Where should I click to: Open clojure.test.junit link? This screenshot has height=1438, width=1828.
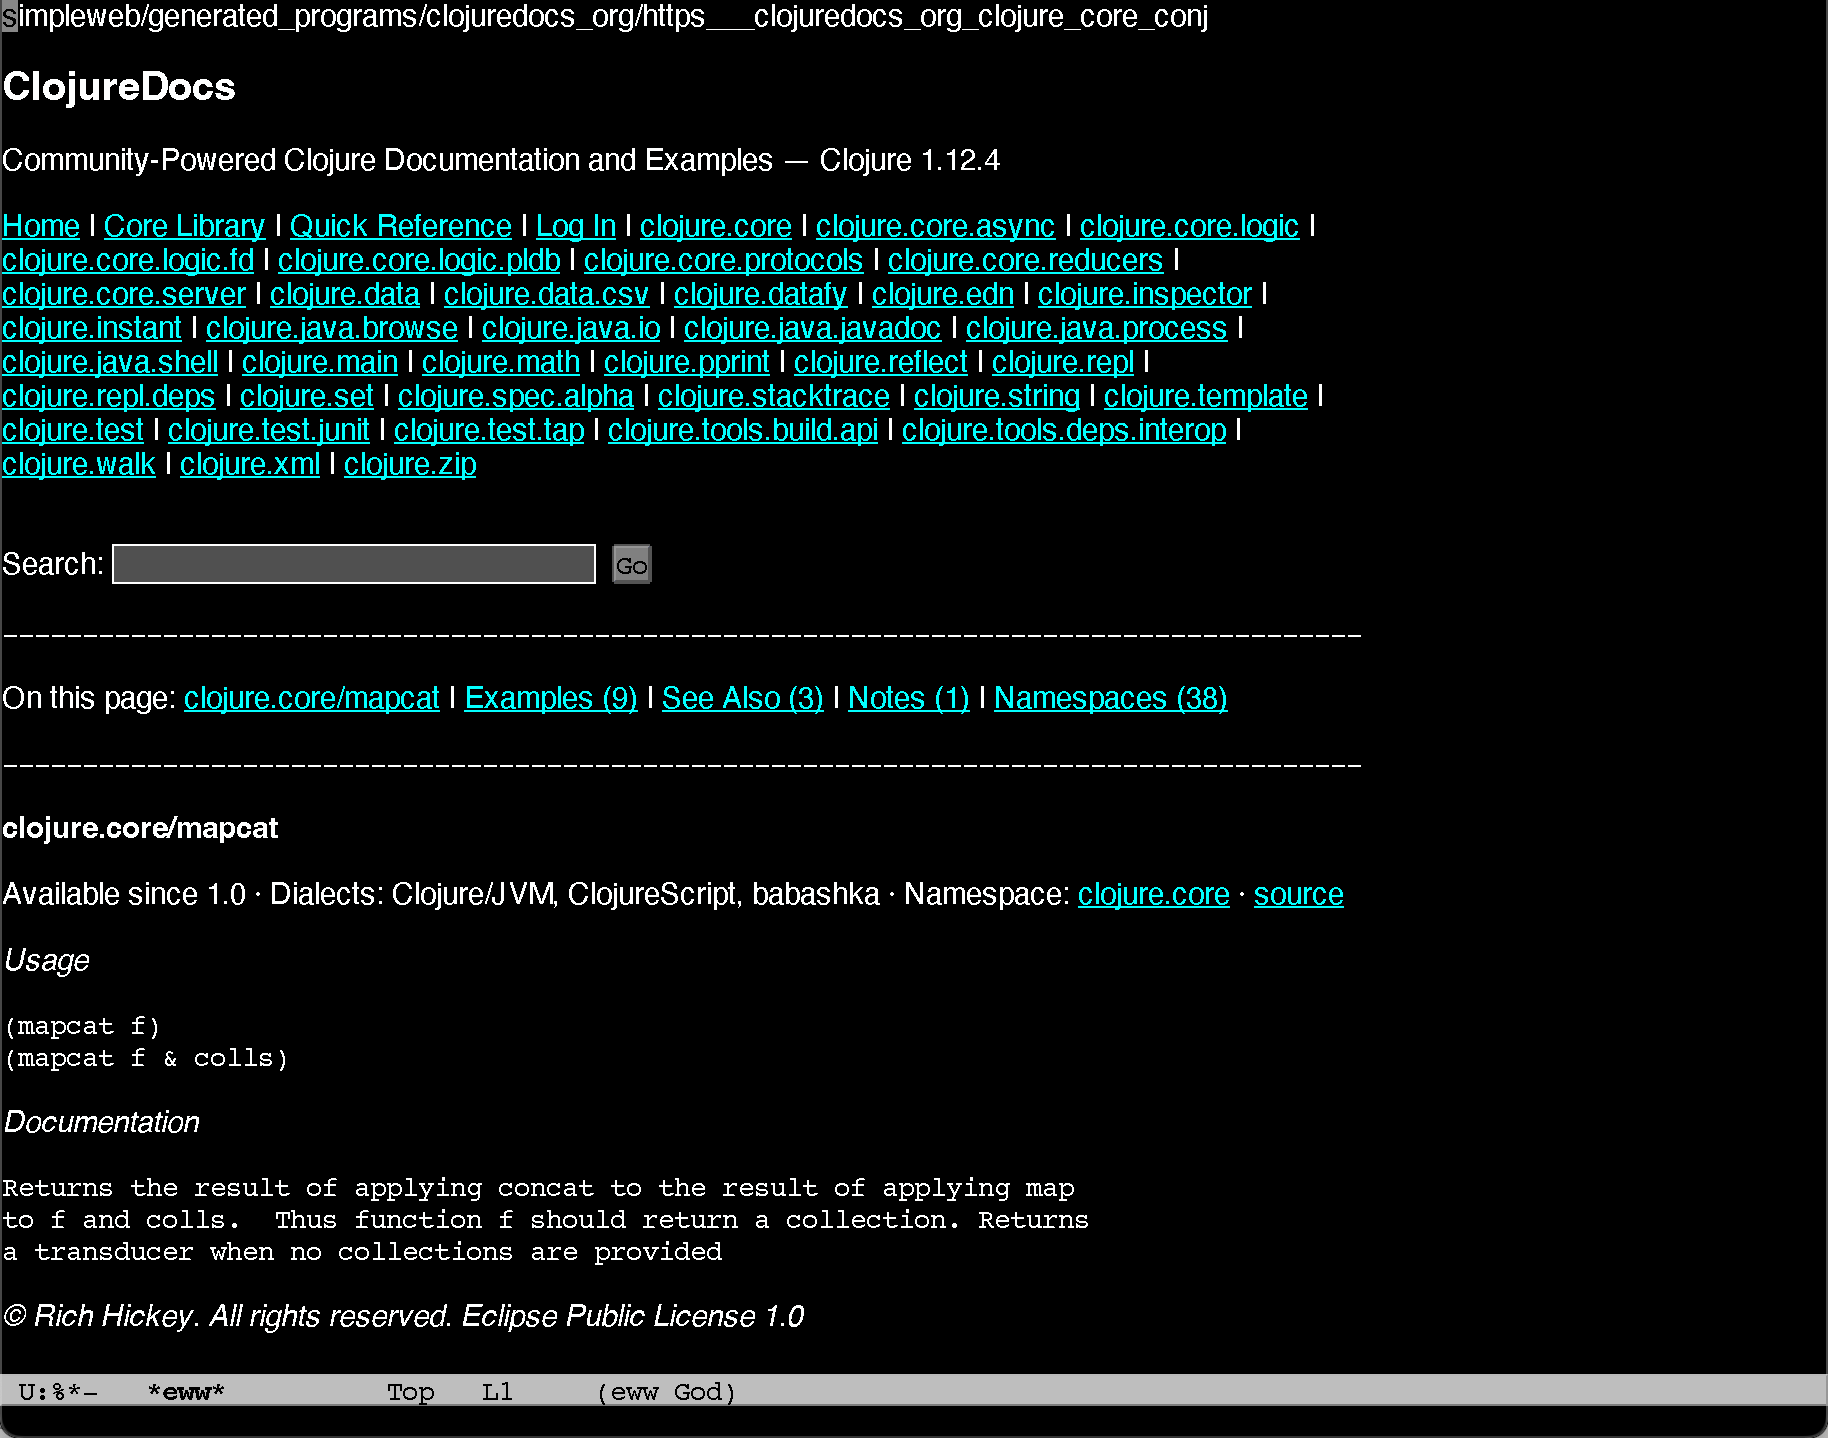[x=269, y=431]
